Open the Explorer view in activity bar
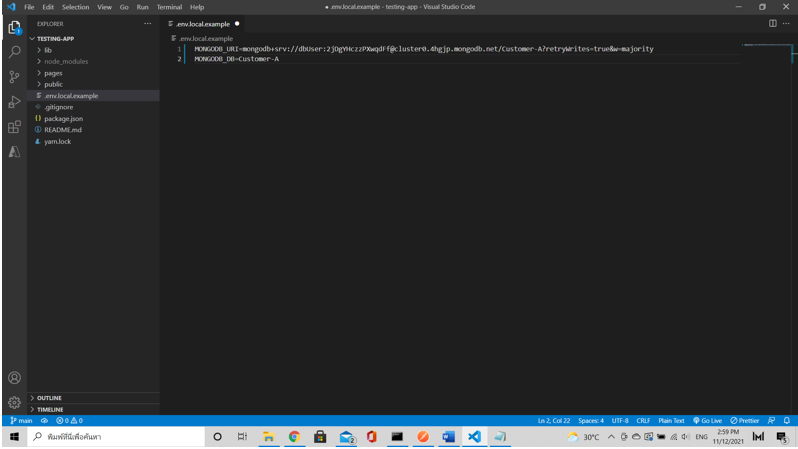 (x=14, y=27)
